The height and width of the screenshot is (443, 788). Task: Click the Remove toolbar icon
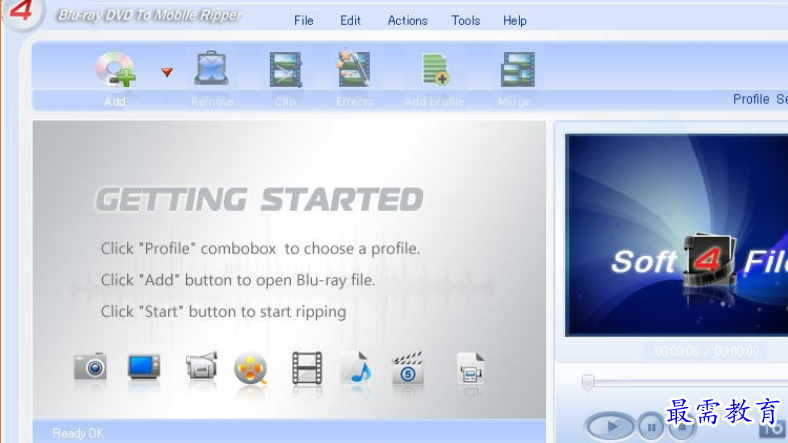(x=212, y=68)
